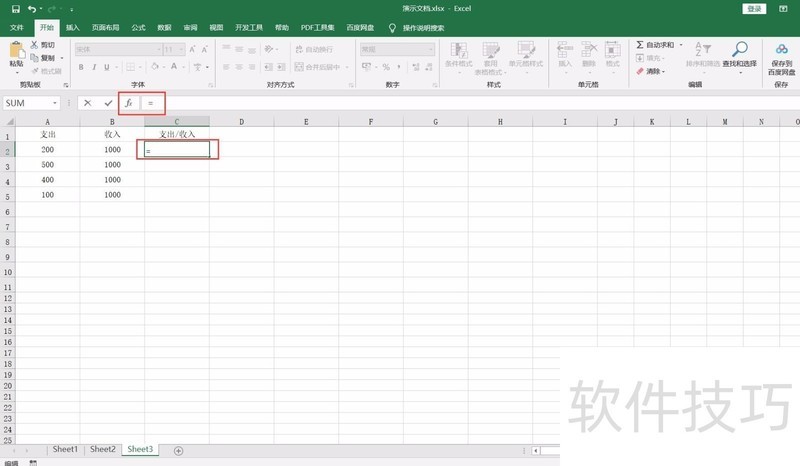Switch to the Insert (插入) tab
Viewport: 800px width, 466px height.
(72, 28)
